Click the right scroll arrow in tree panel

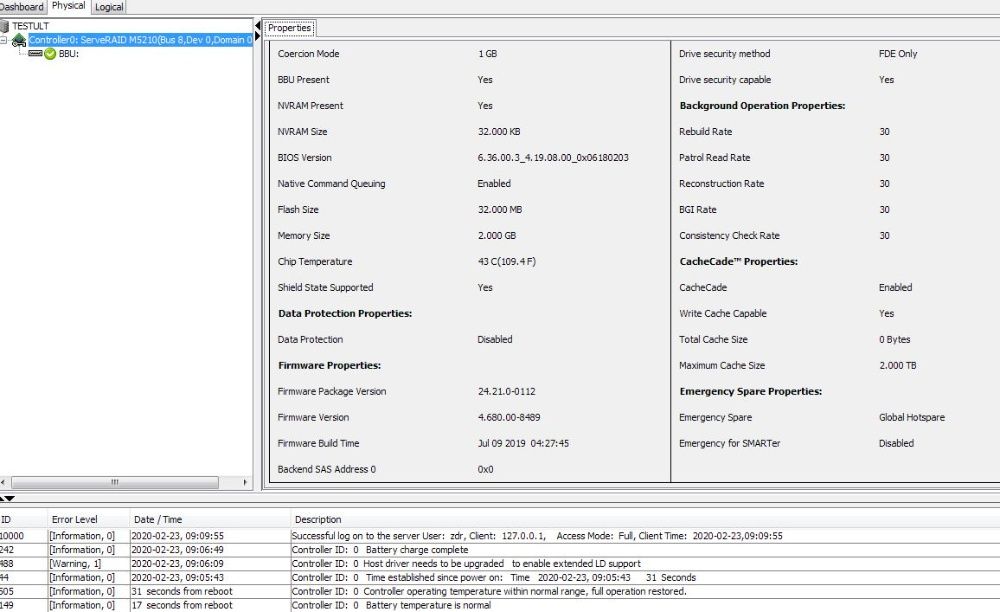(246, 483)
